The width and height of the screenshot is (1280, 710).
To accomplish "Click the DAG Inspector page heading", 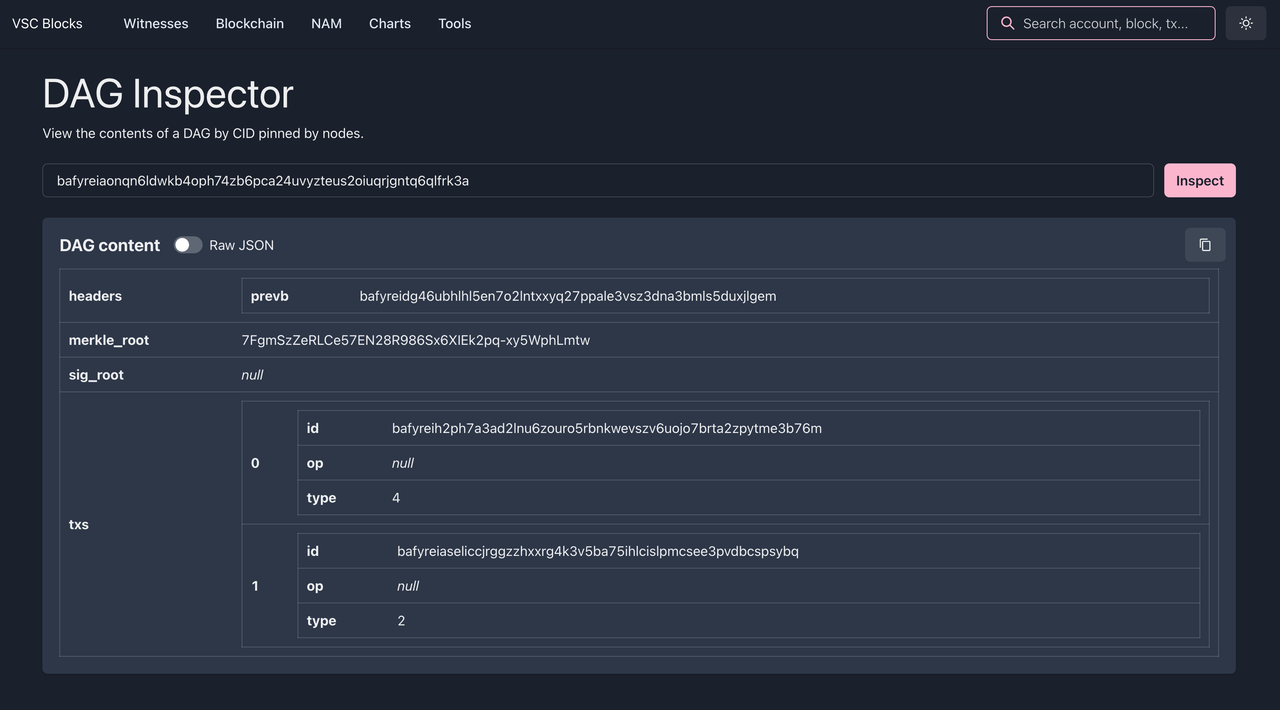I will [x=167, y=94].
